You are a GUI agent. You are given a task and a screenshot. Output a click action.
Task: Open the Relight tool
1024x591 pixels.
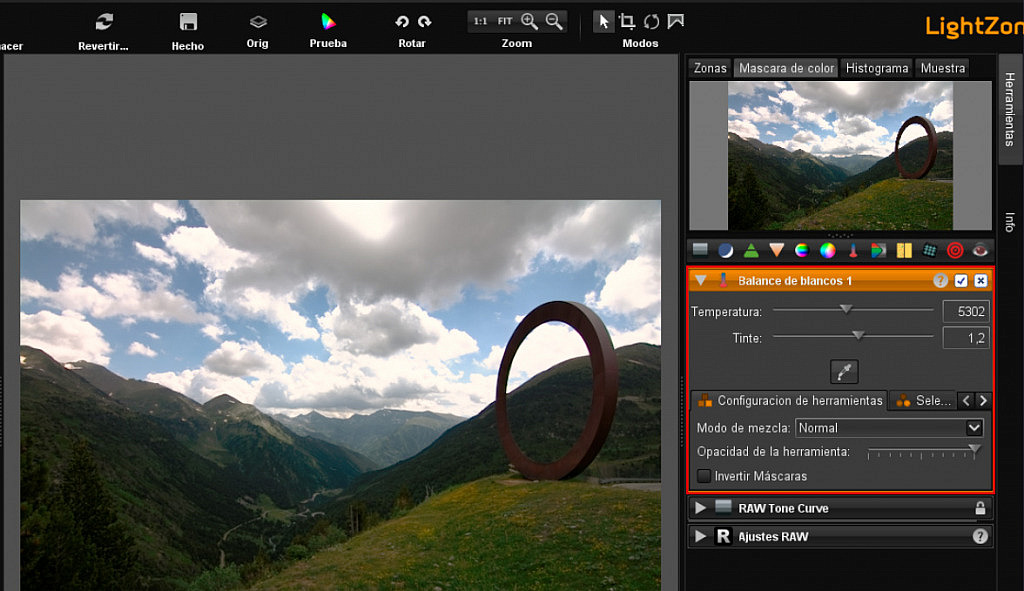point(727,250)
